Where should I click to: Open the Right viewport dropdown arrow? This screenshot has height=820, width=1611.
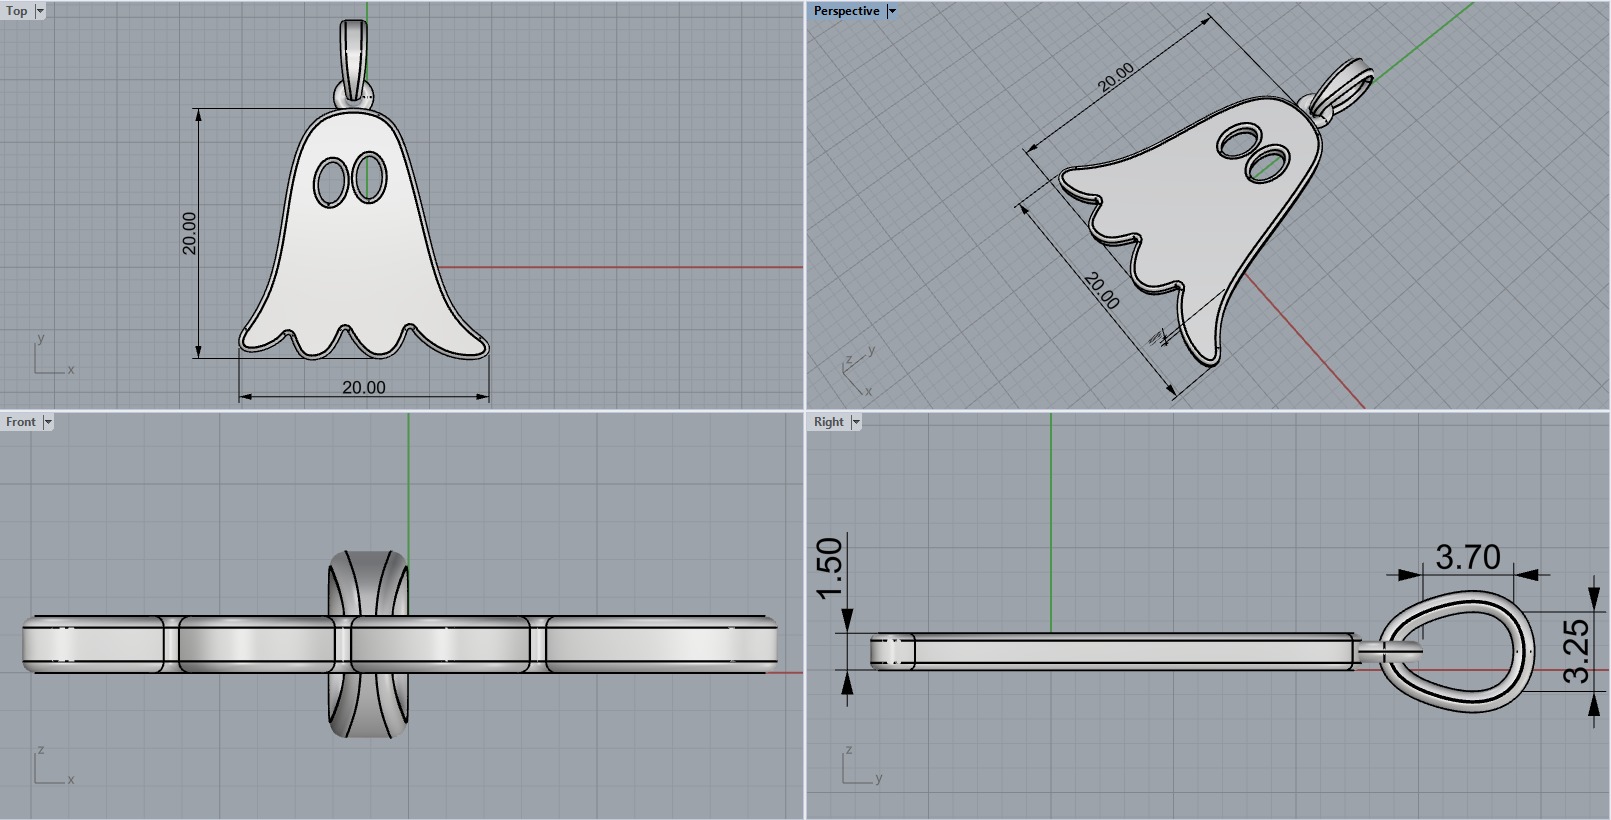click(856, 422)
